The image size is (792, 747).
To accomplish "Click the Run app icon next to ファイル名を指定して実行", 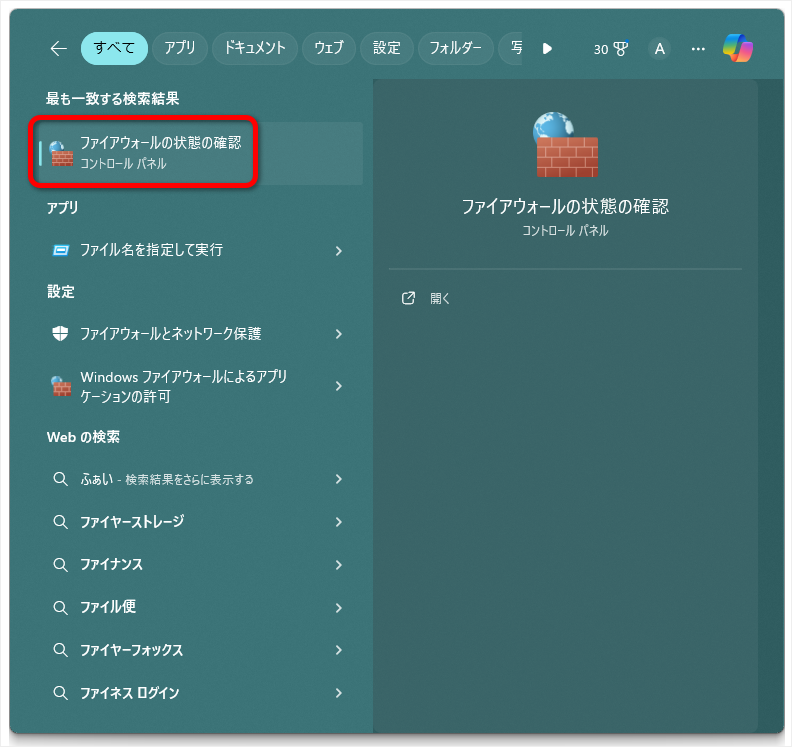I will (x=61, y=250).
